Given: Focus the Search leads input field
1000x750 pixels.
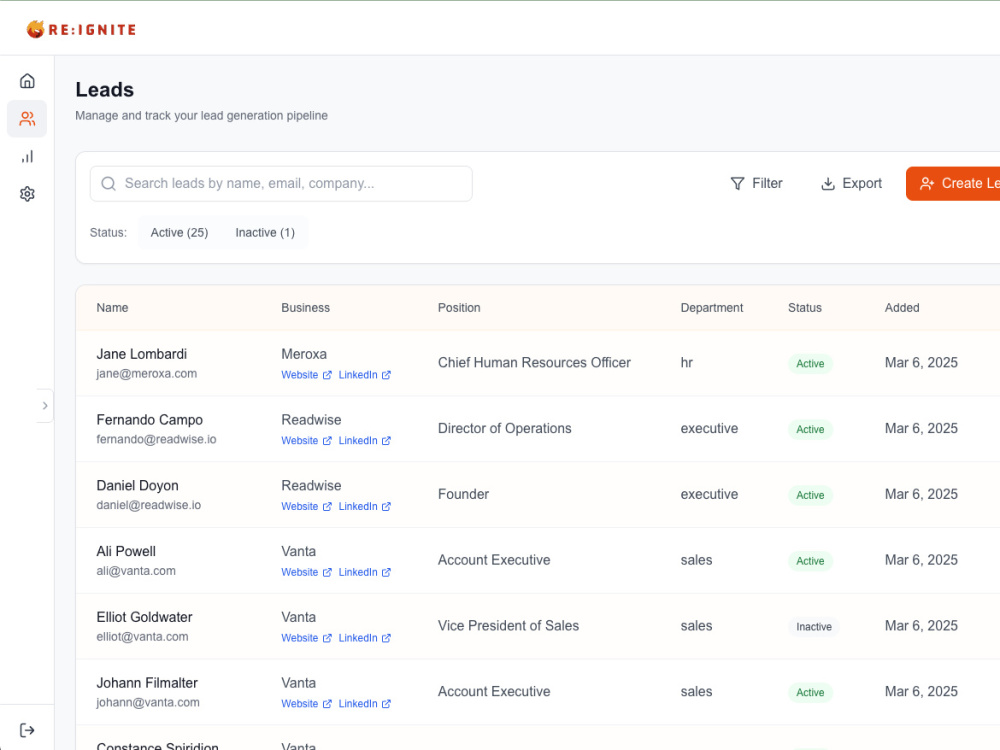Looking at the screenshot, I should [281, 184].
